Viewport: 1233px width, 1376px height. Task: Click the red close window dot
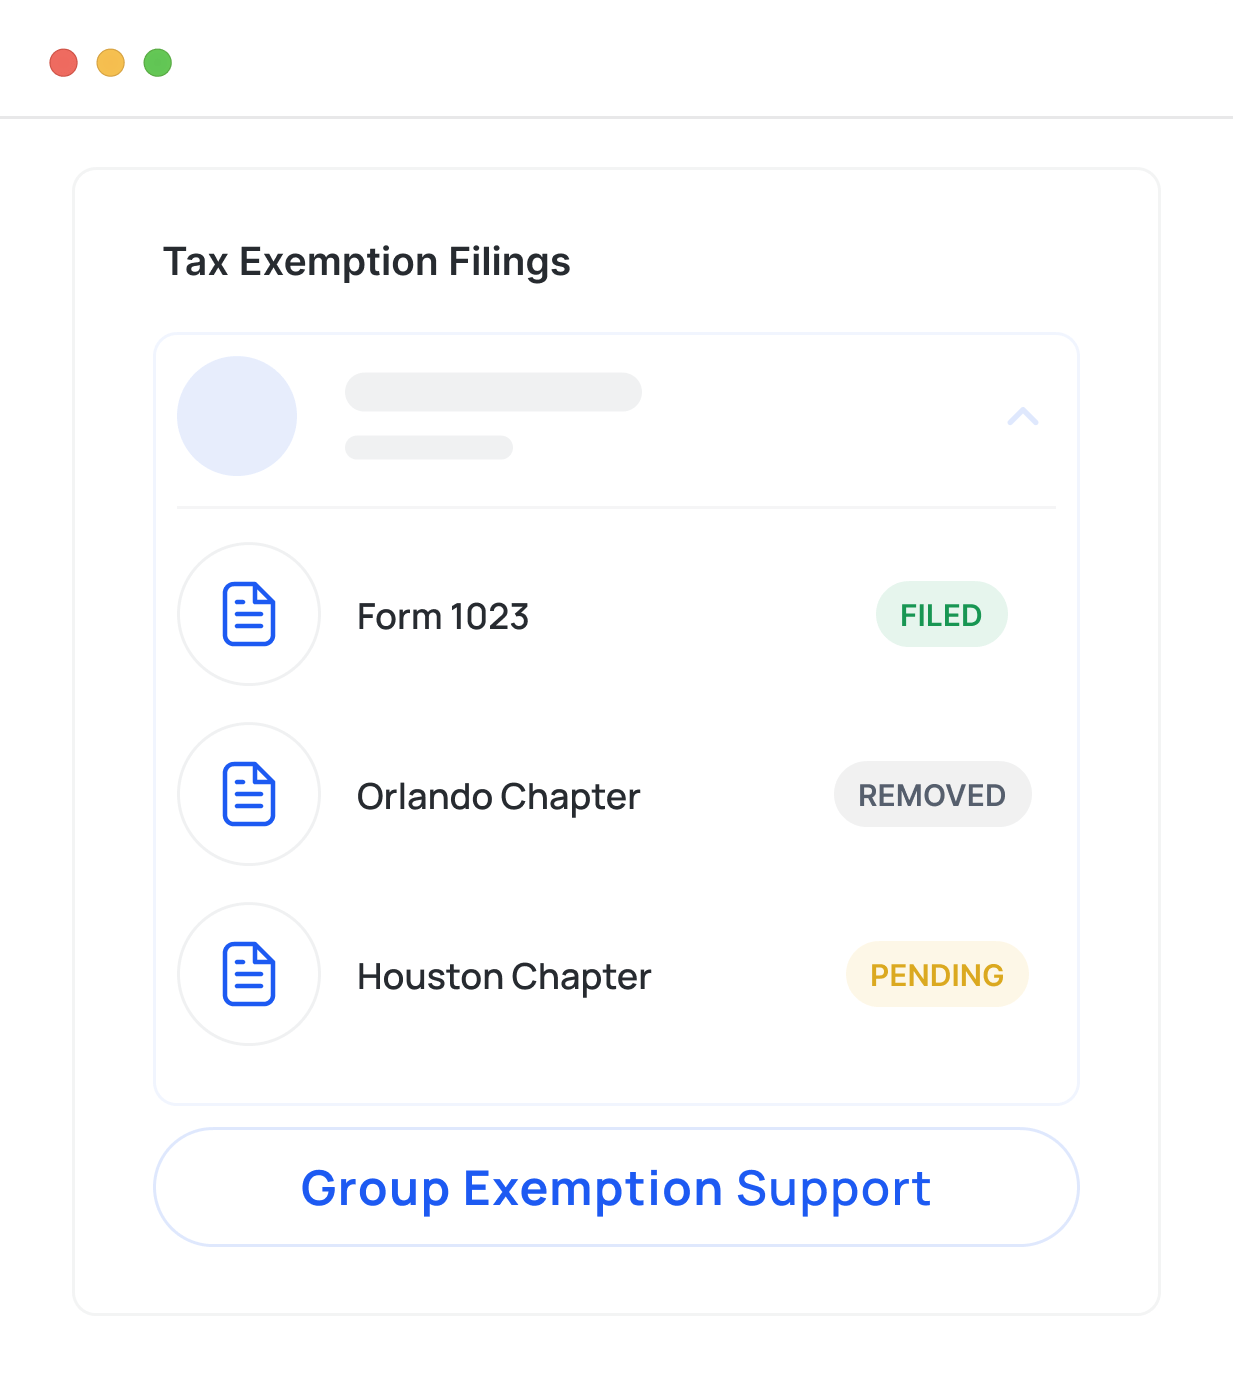[x=64, y=63]
